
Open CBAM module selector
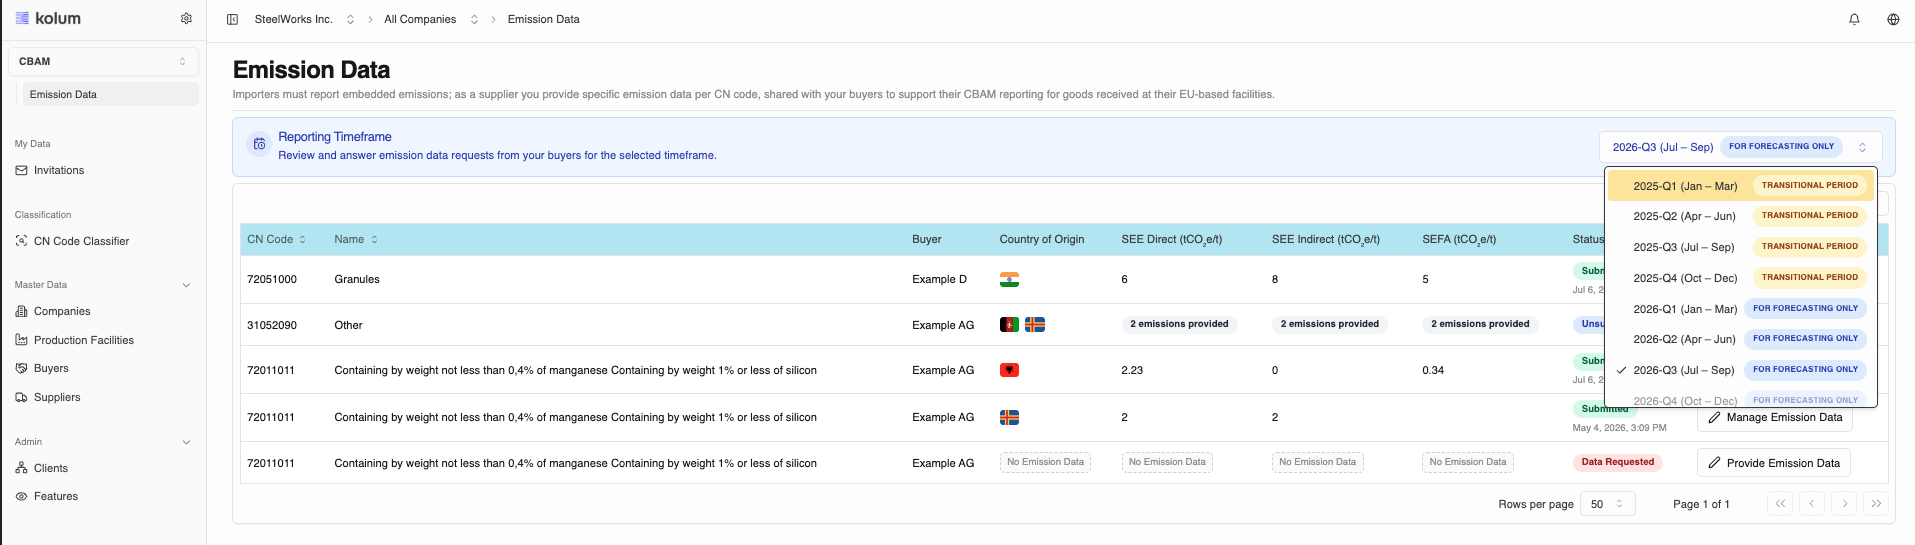[x=103, y=61]
